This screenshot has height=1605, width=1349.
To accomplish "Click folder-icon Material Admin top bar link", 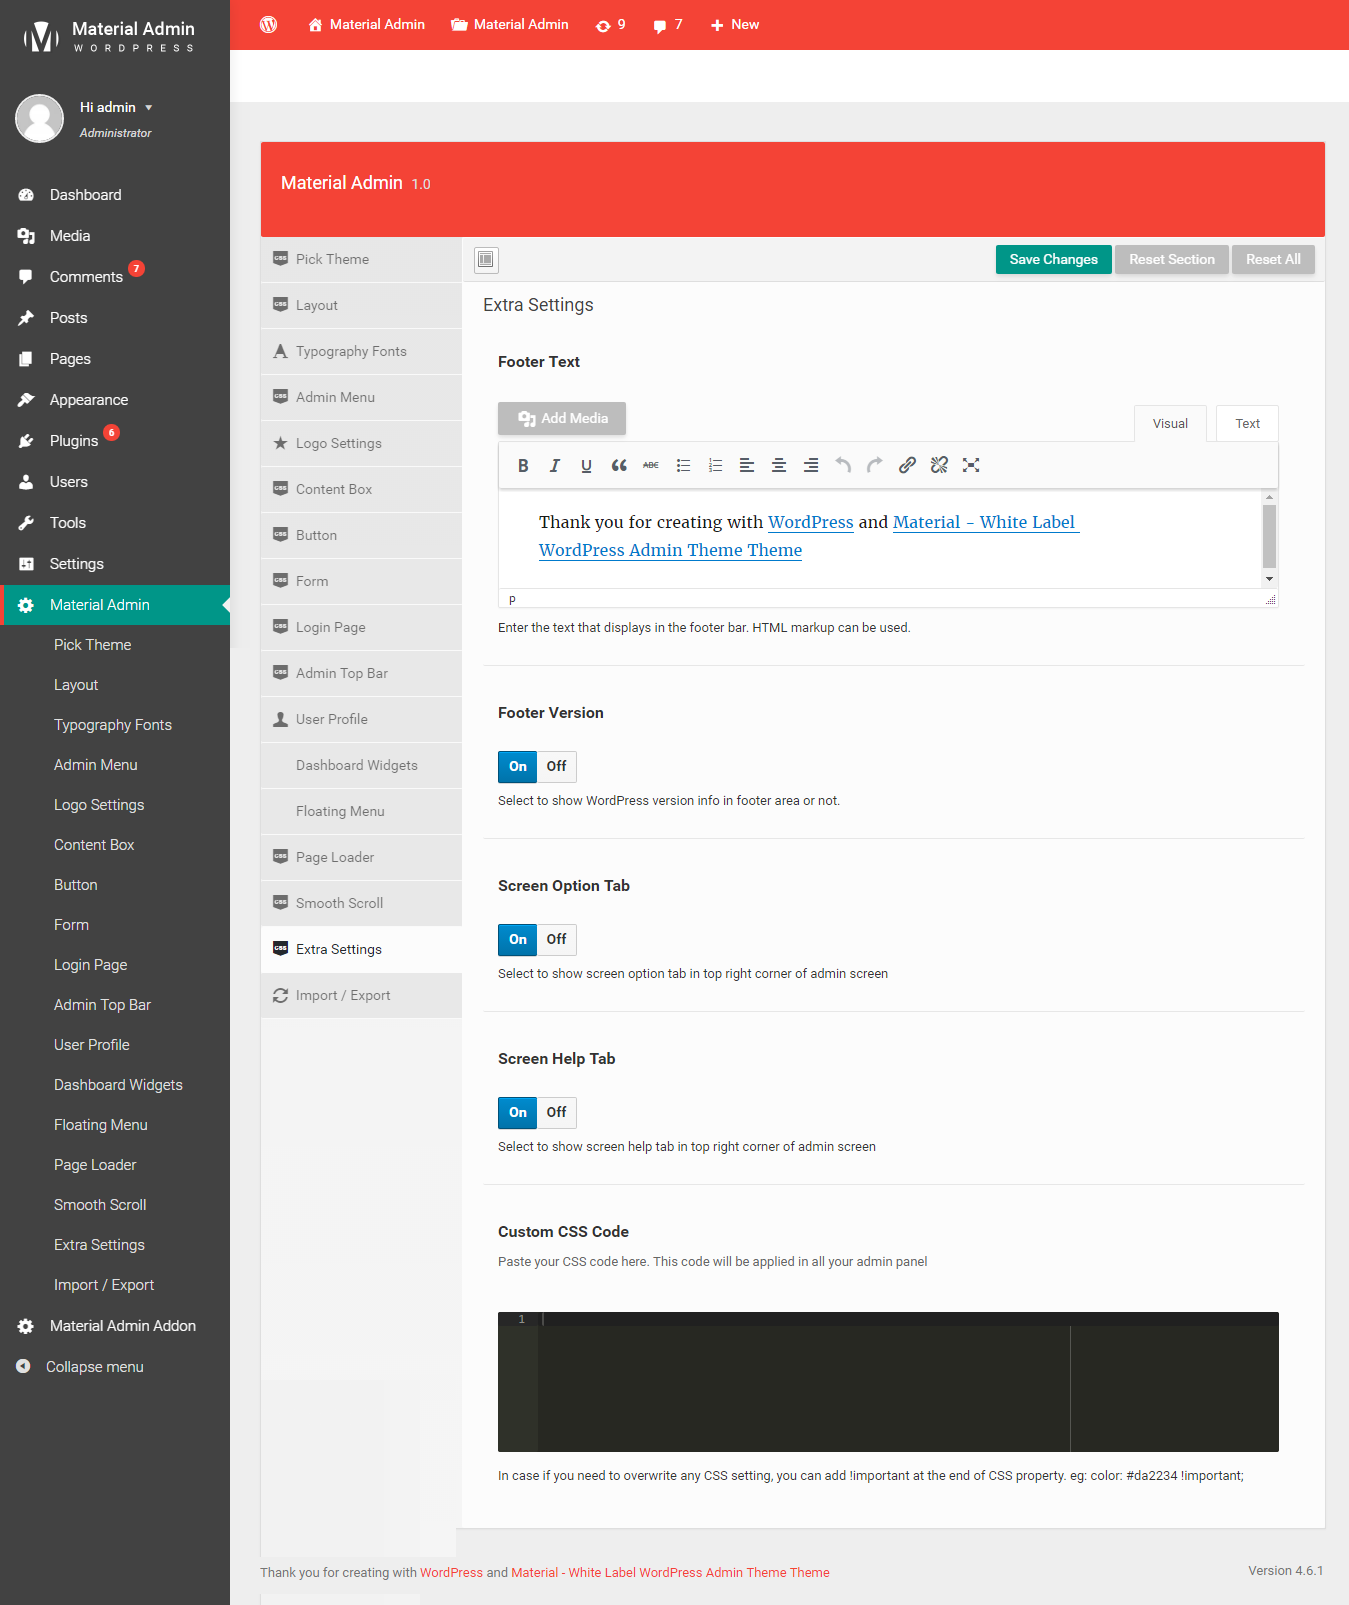I will coord(510,25).
